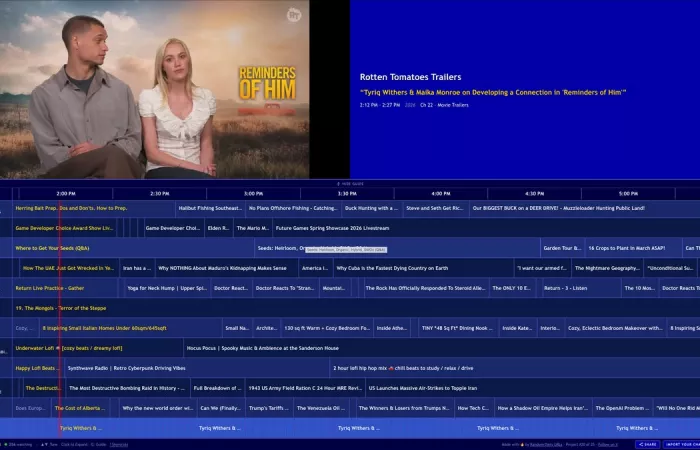Click the 5:00 PM time header

628,194
